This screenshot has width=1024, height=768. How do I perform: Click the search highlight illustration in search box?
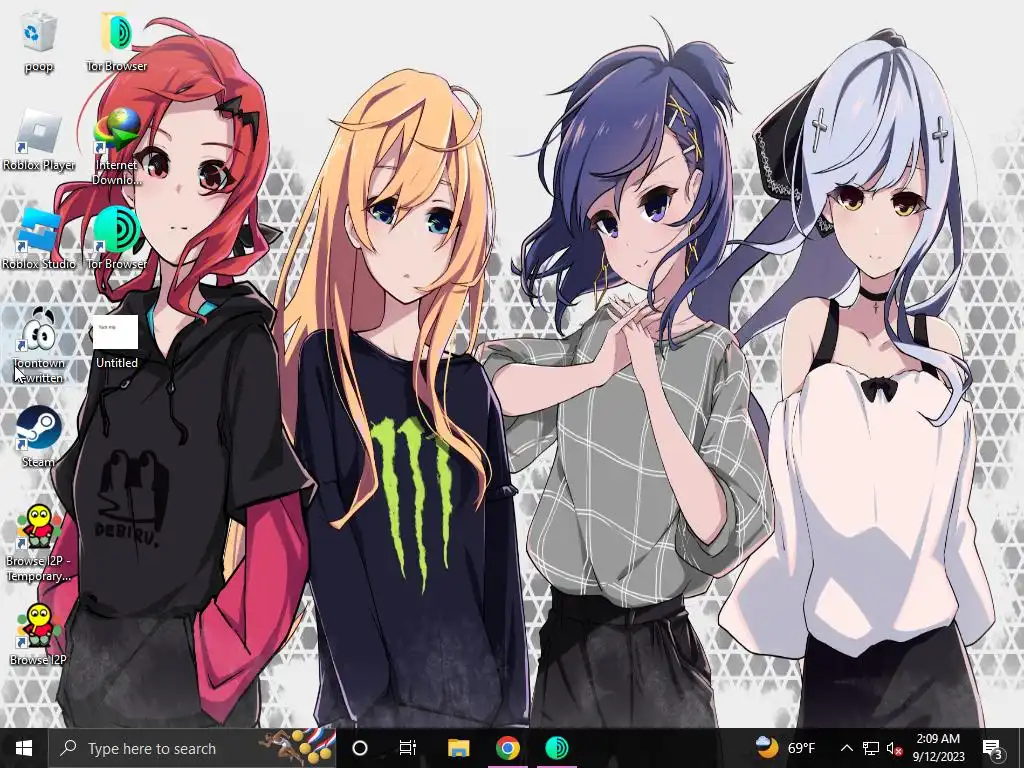point(298,746)
